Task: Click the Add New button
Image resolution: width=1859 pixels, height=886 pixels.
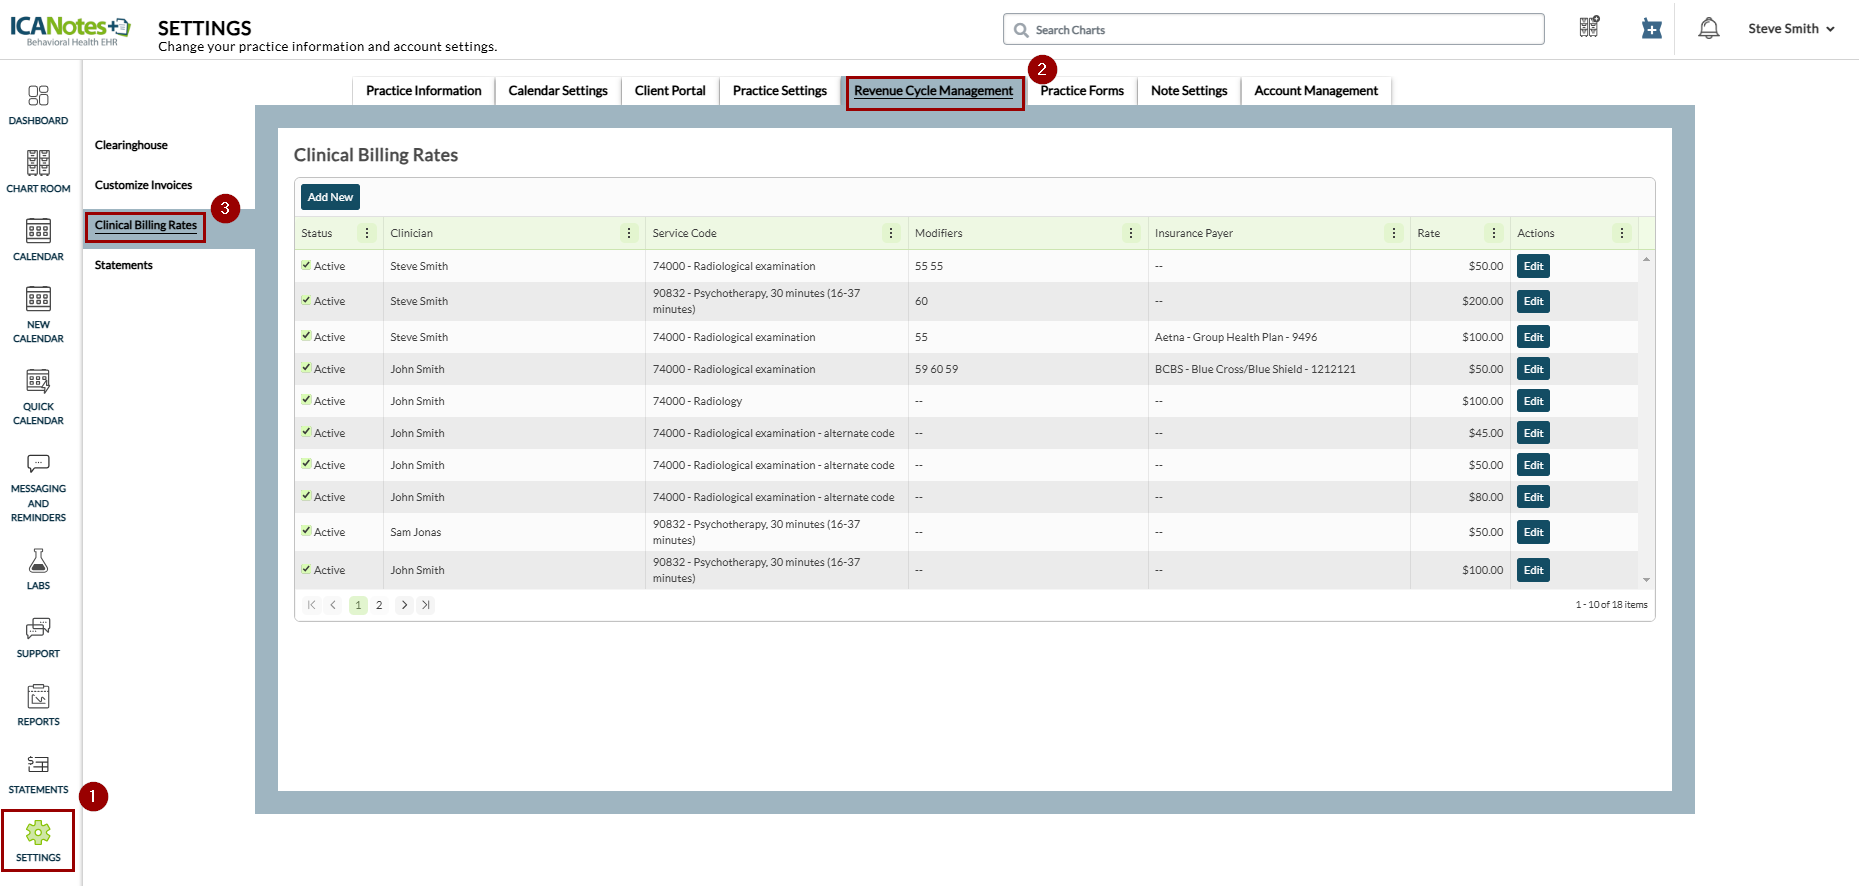Action: [x=330, y=197]
